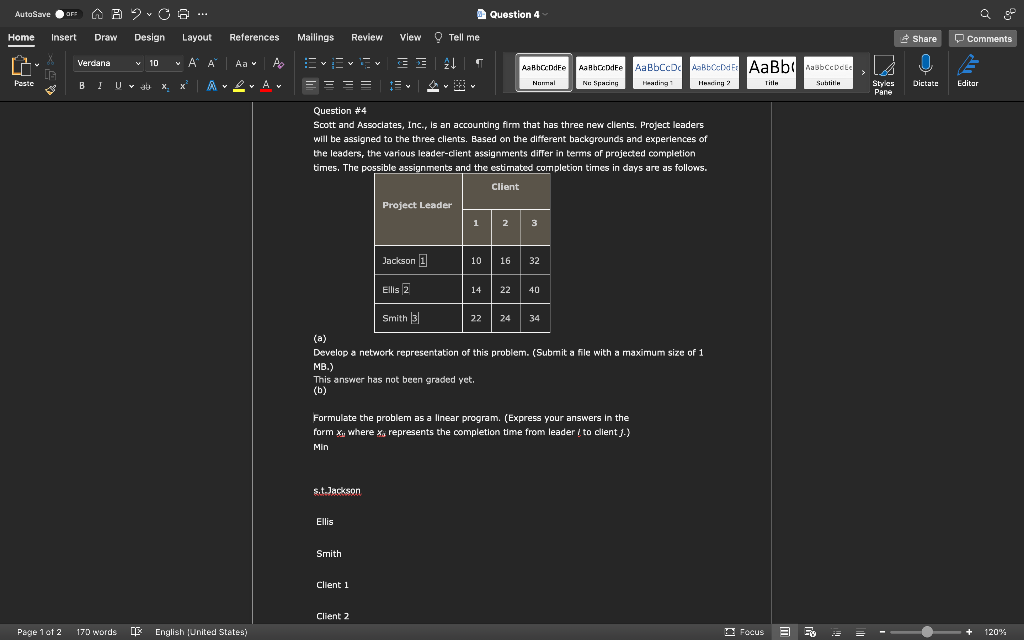Select the Heading 1 style

coord(656,72)
